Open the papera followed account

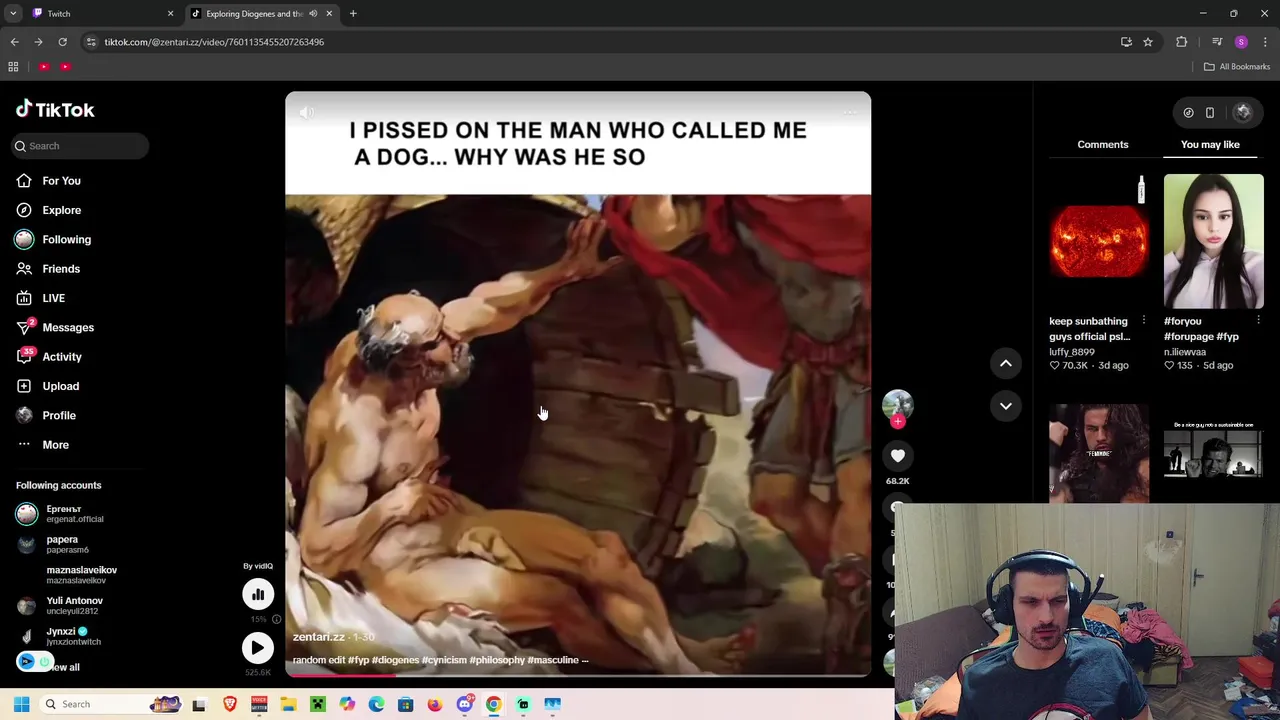coord(55,544)
